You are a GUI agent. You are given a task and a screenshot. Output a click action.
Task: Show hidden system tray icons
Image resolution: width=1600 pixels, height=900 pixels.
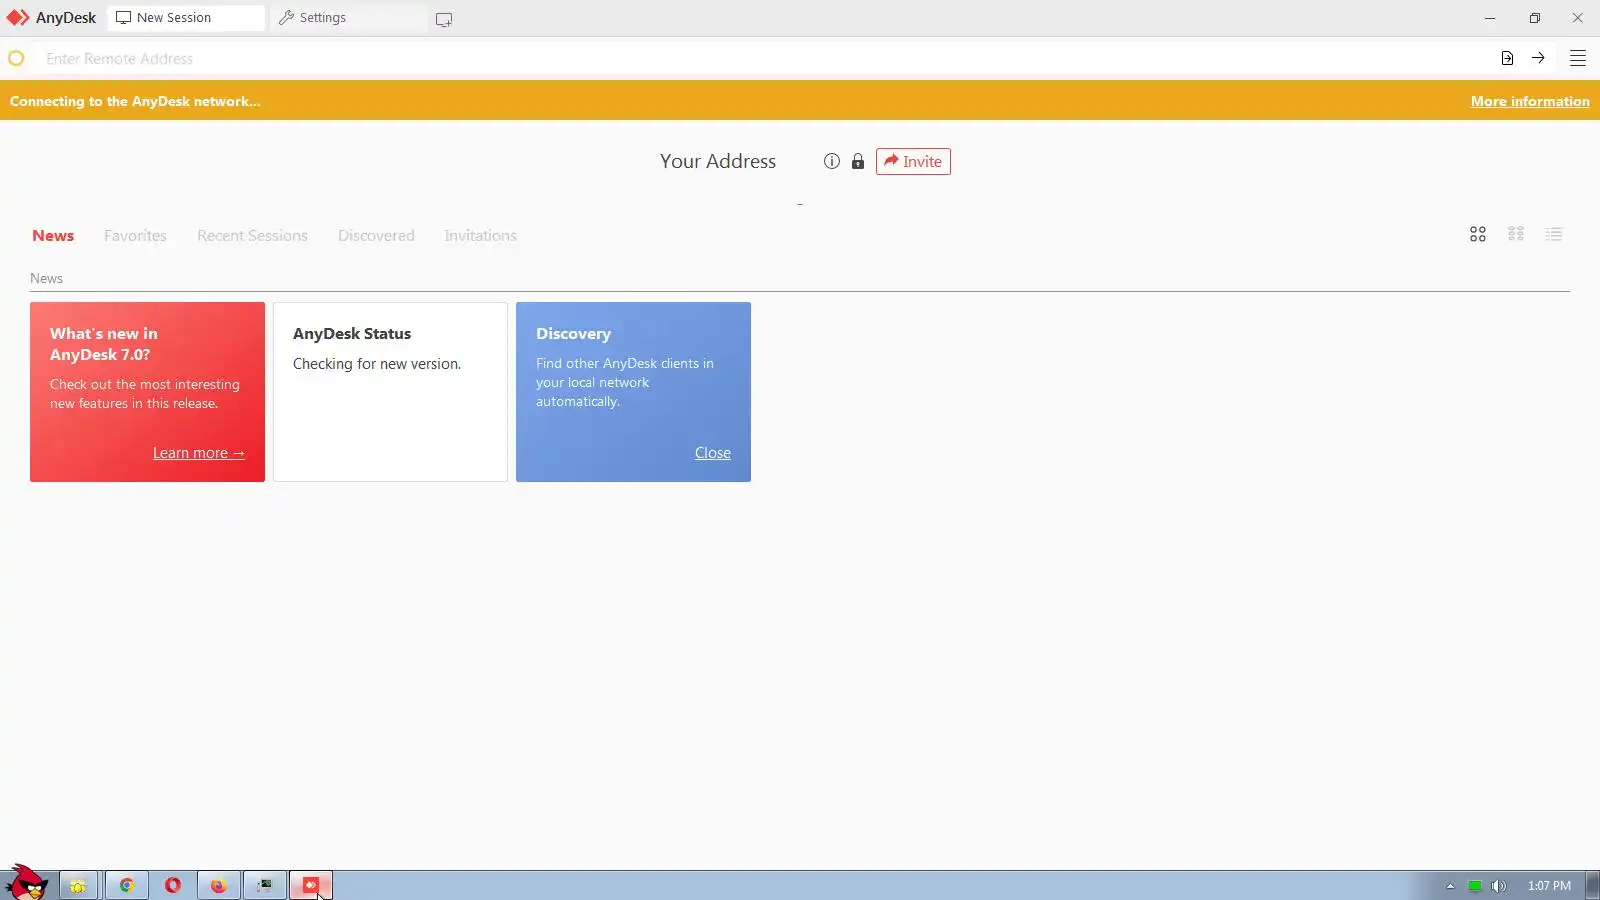[x=1450, y=886]
